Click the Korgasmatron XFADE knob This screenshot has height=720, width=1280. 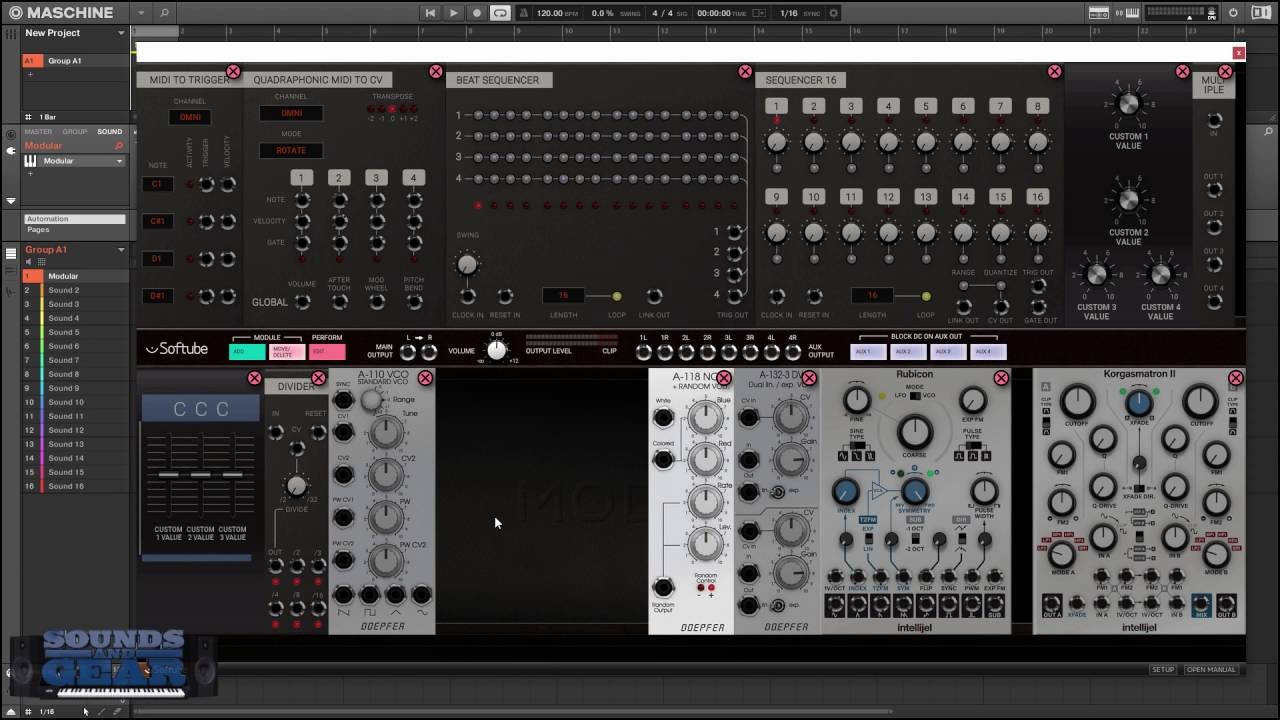(1138, 403)
